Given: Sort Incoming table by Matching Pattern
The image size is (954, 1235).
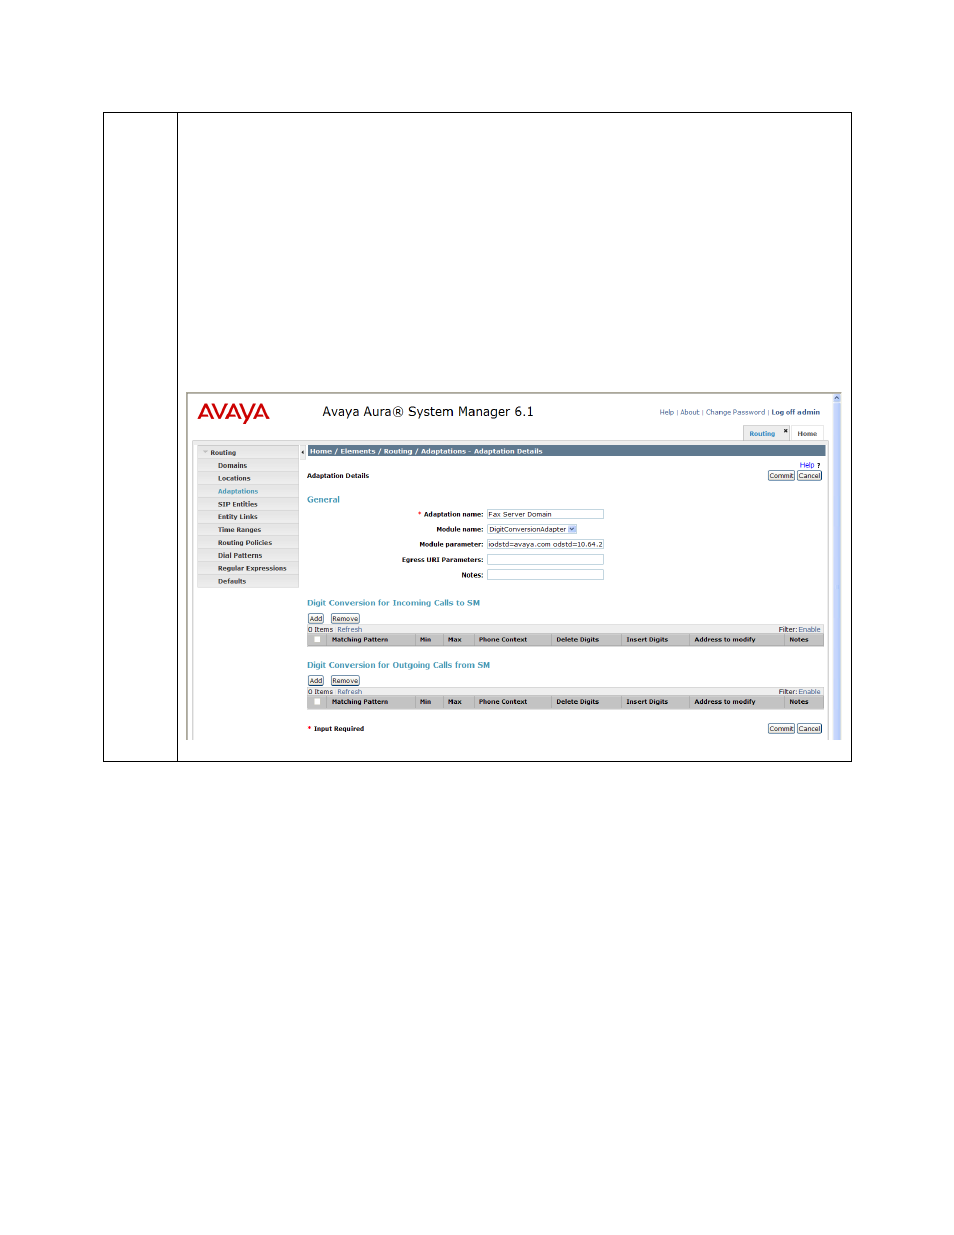Looking at the screenshot, I should click(360, 640).
